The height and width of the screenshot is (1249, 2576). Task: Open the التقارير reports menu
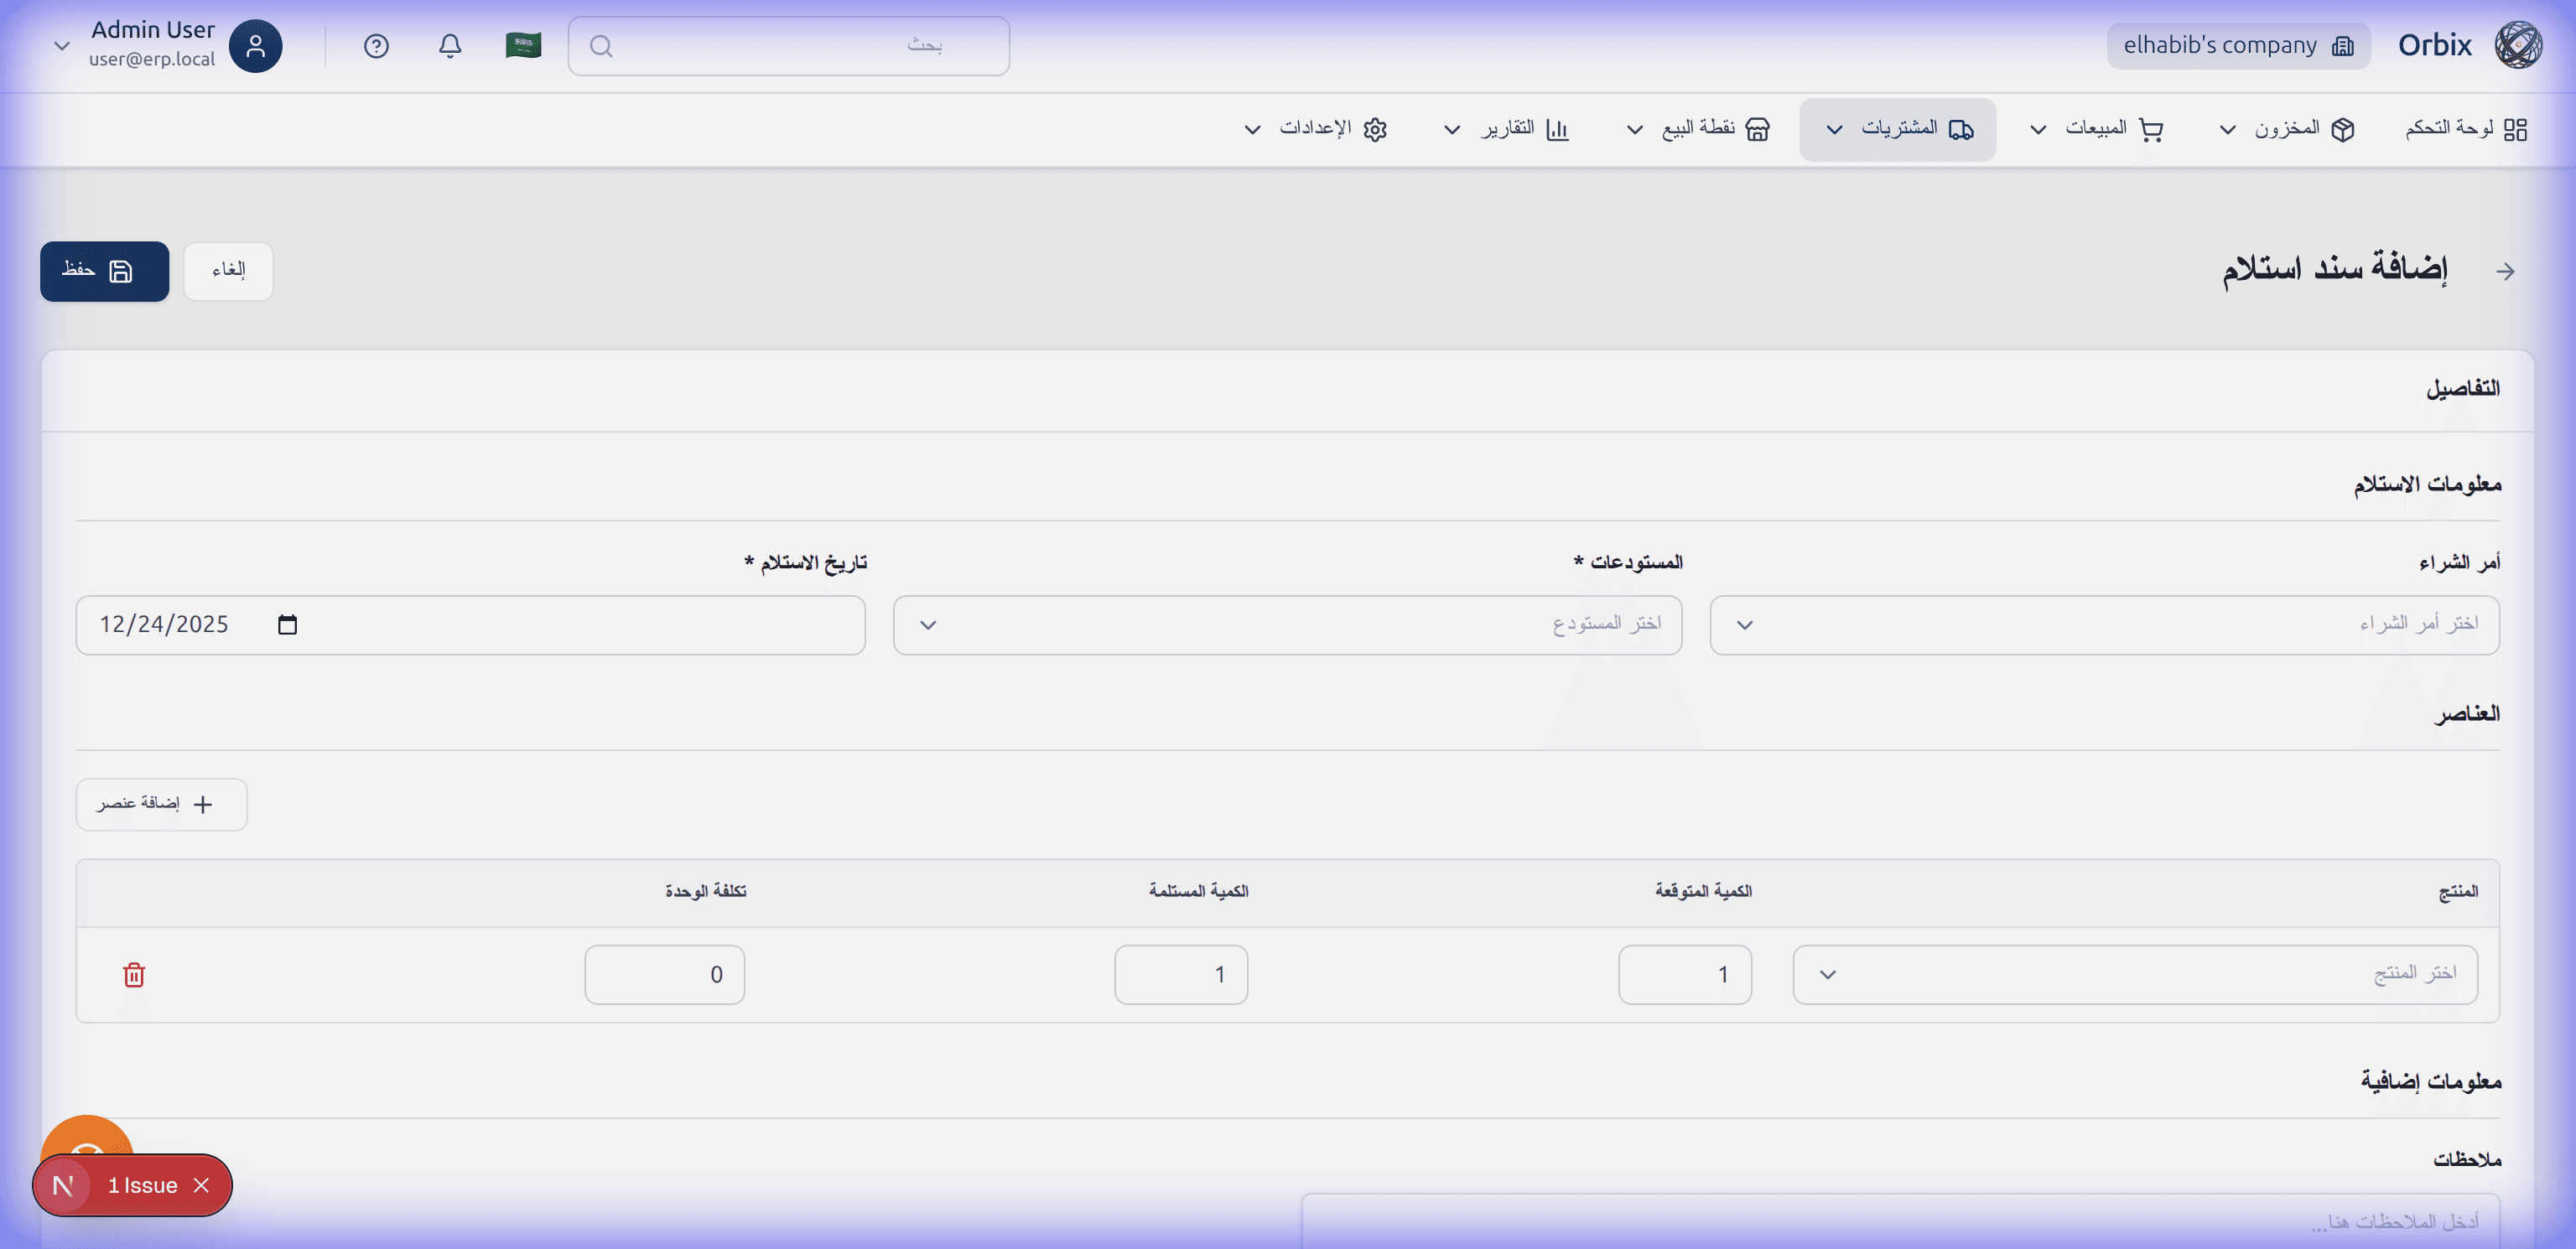point(1510,129)
